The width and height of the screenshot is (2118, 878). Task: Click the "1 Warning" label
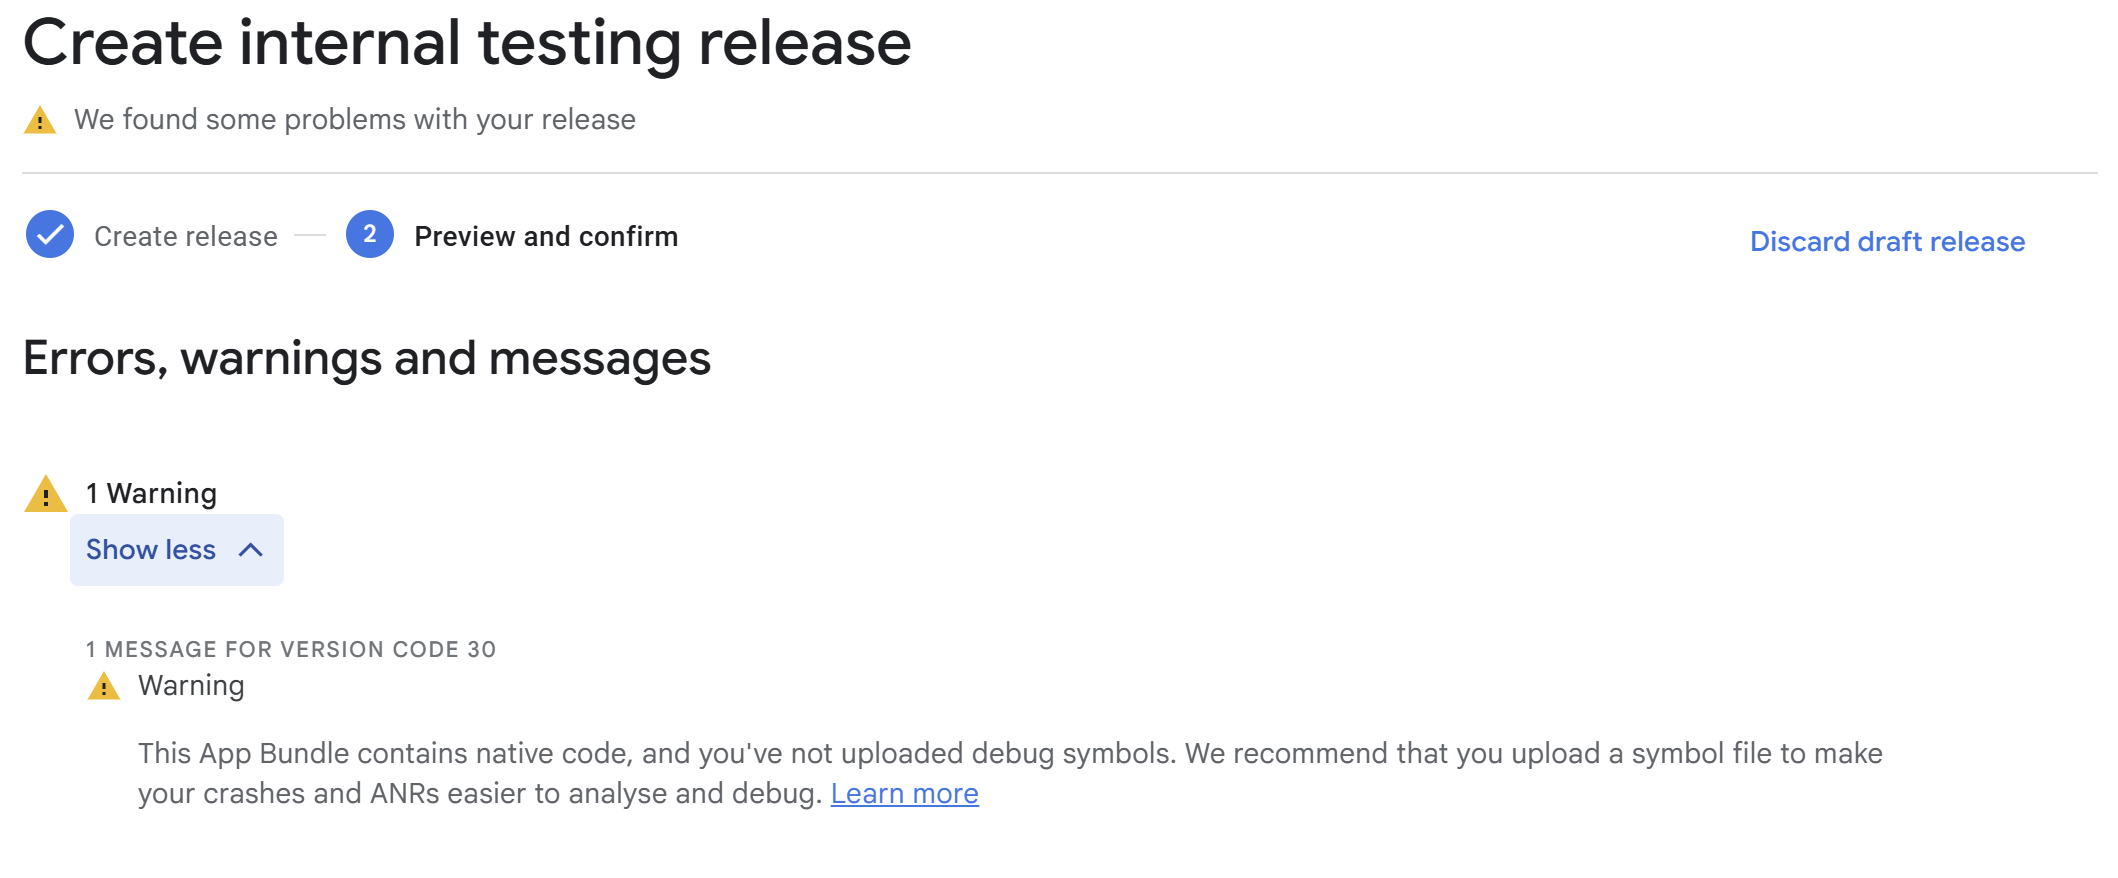point(150,492)
